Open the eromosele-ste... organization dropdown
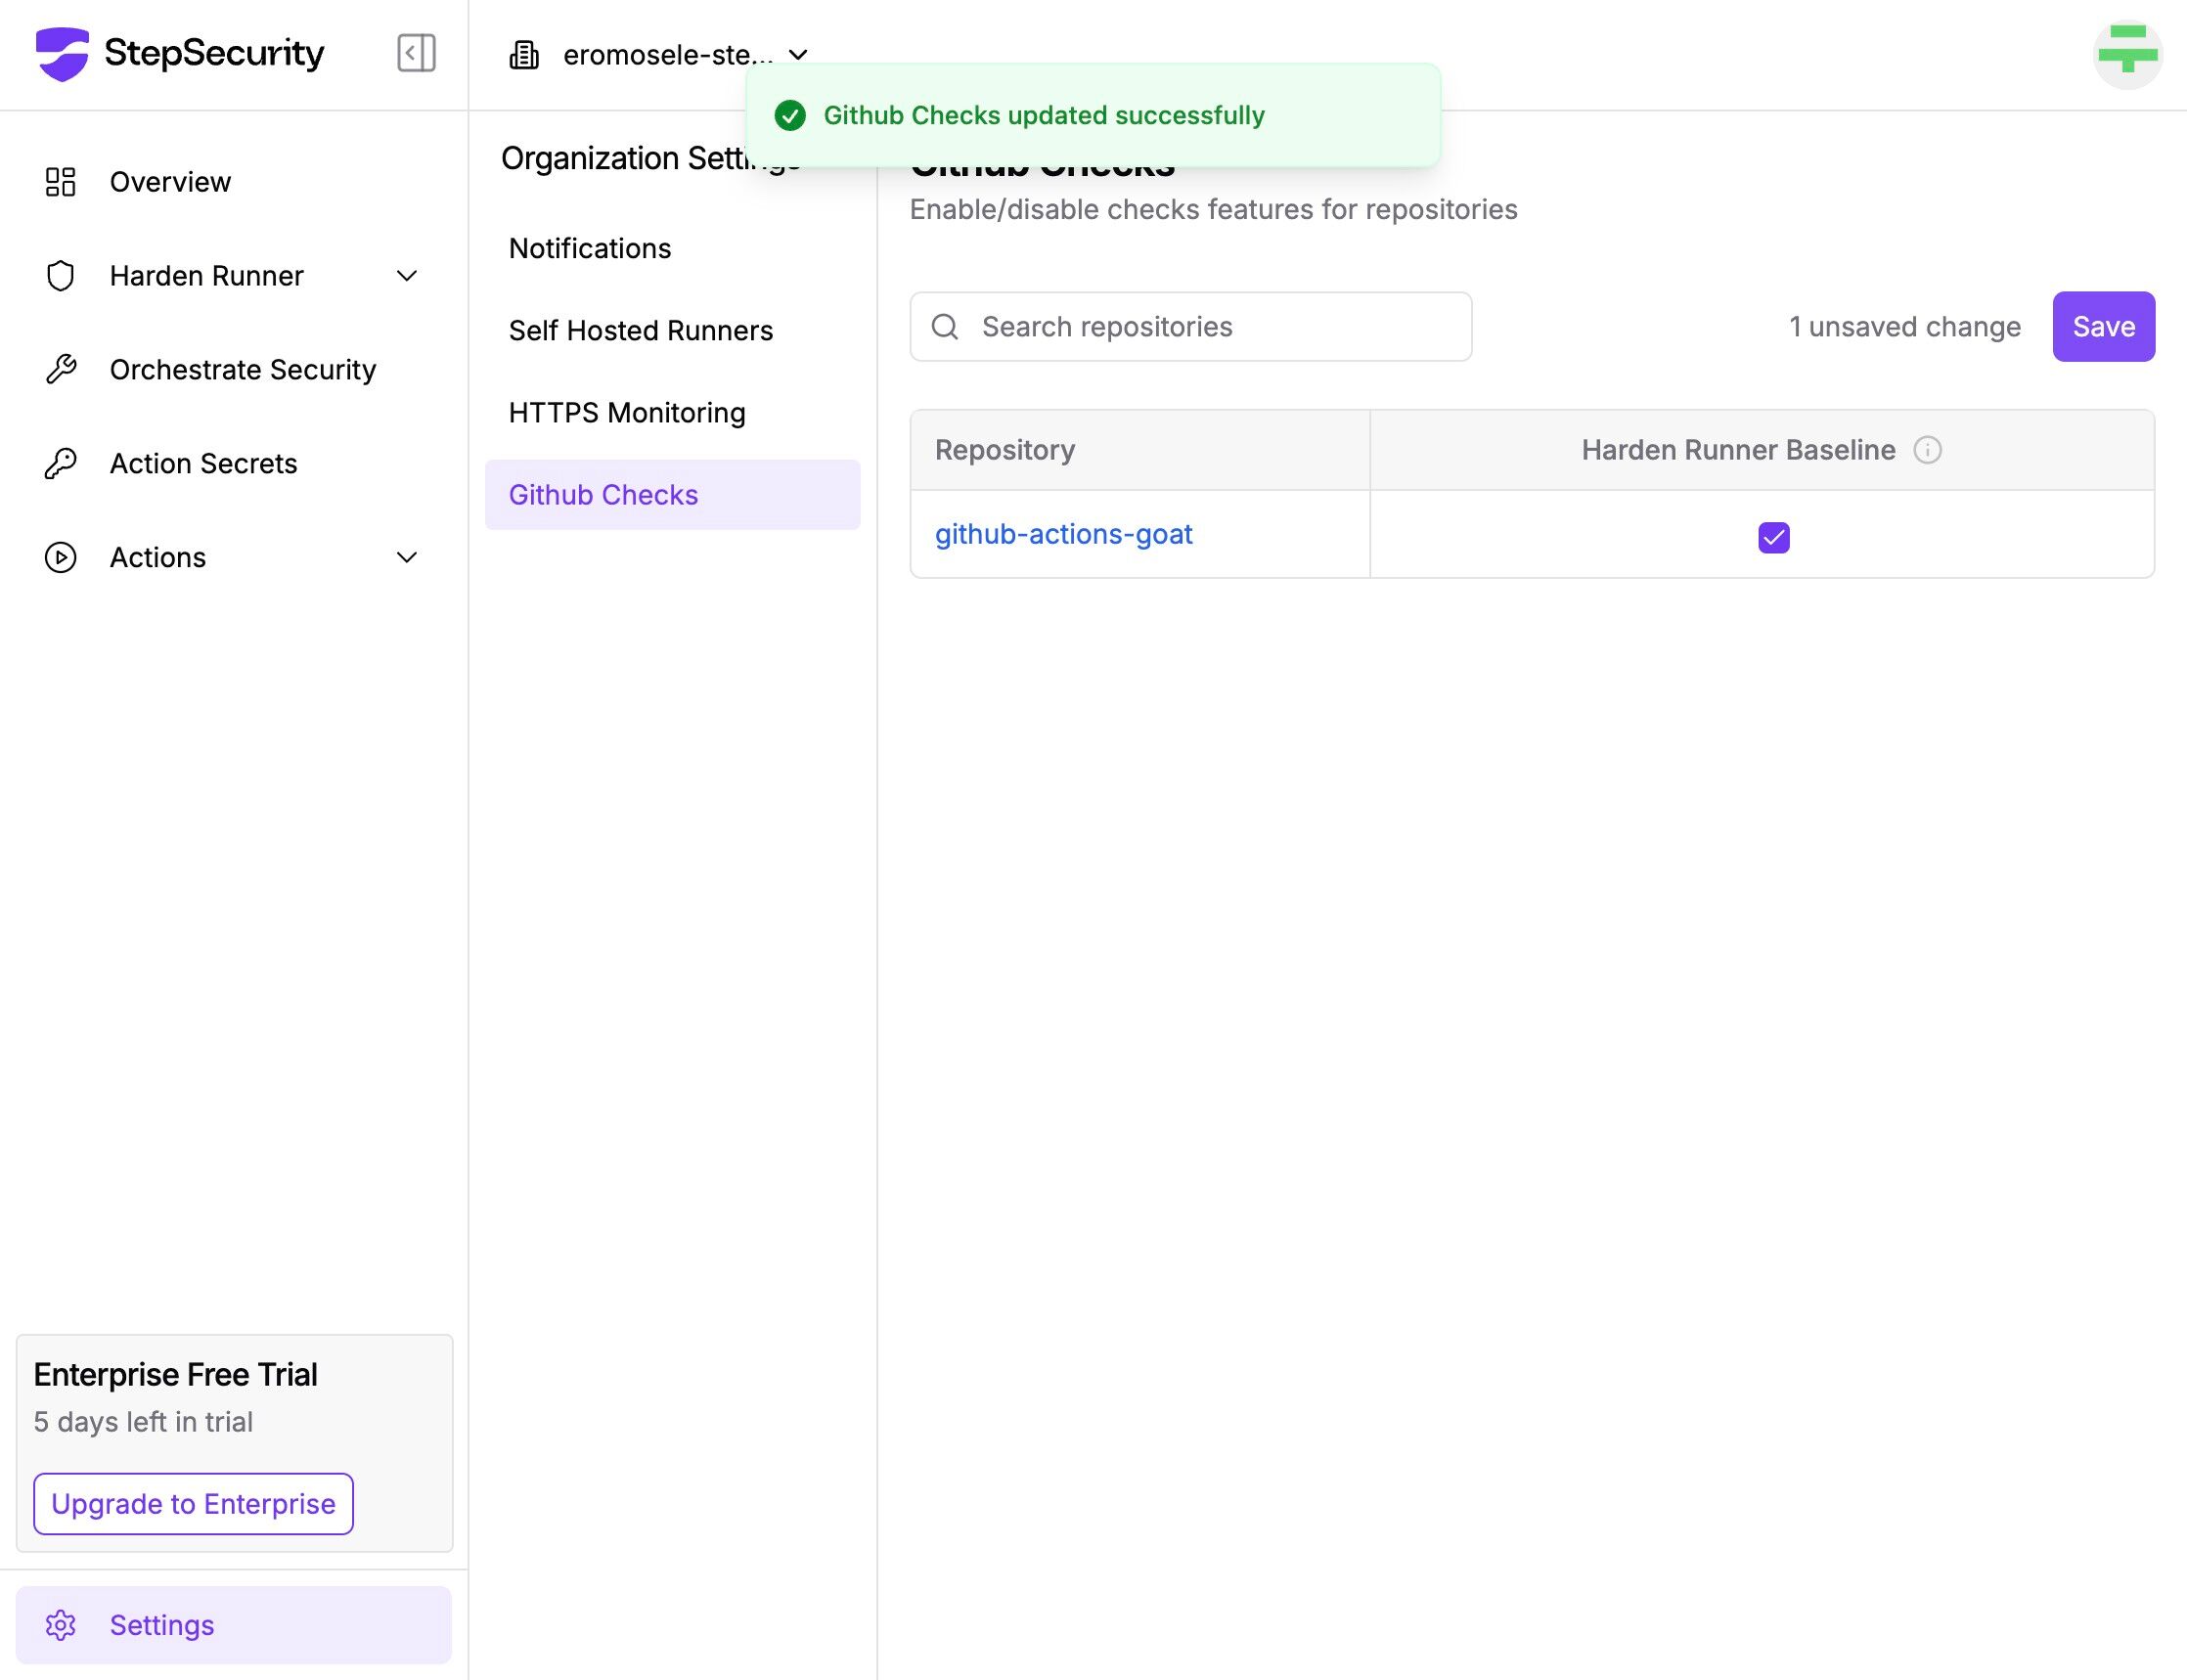The width and height of the screenshot is (2187, 1680). click(x=660, y=55)
